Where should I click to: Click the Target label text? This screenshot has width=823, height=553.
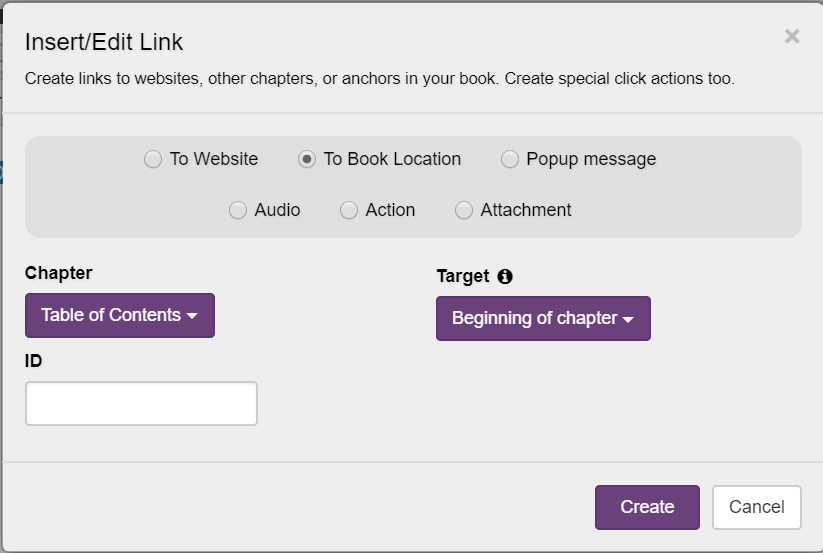pyautogui.click(x=463, y=276)
